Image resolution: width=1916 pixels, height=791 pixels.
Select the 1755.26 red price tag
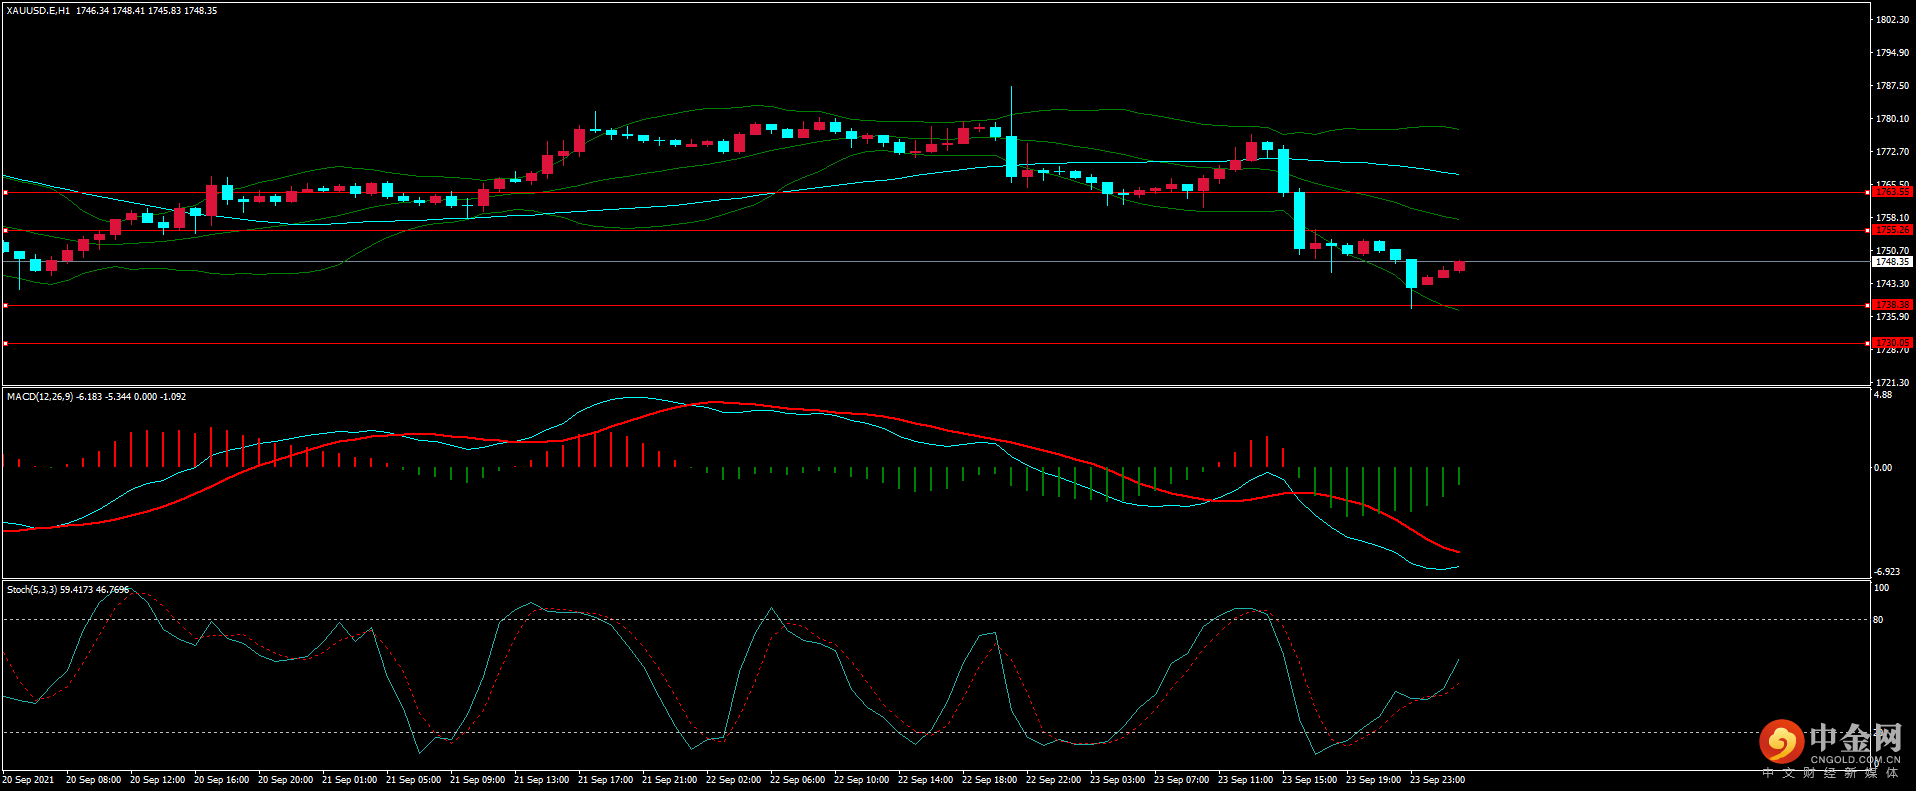1891,230
